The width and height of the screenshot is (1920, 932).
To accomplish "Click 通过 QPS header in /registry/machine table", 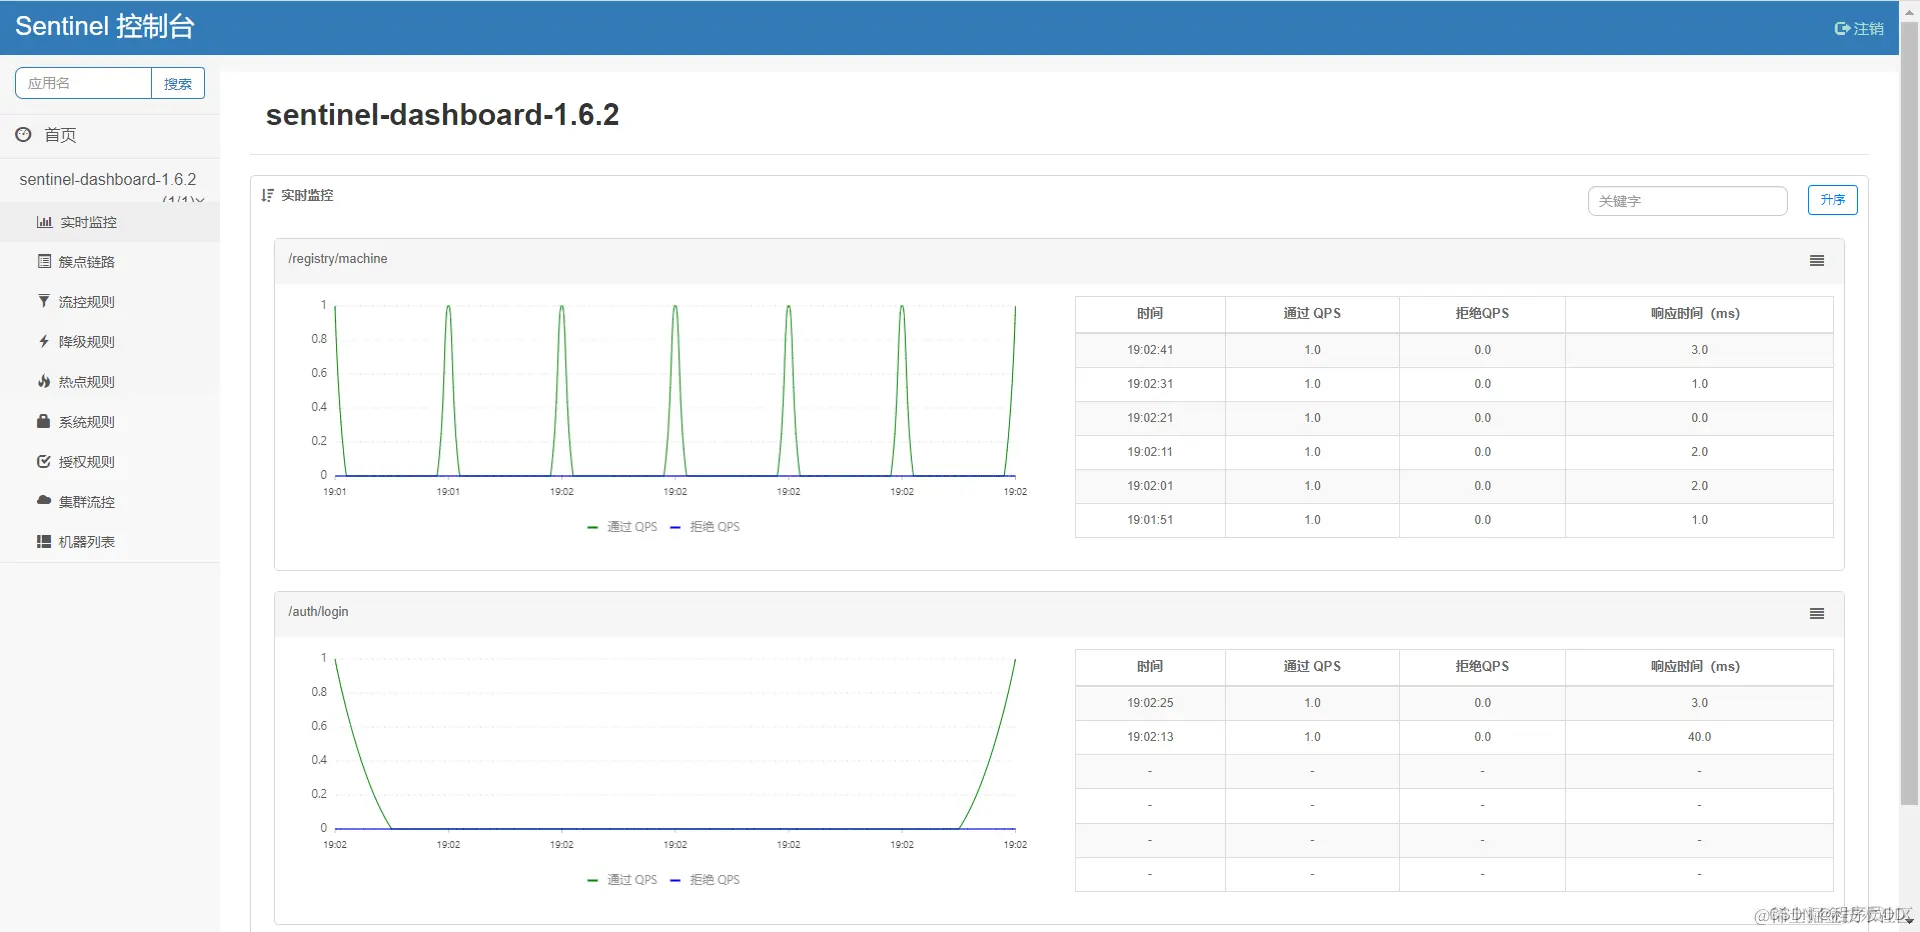I will 1312,313.
